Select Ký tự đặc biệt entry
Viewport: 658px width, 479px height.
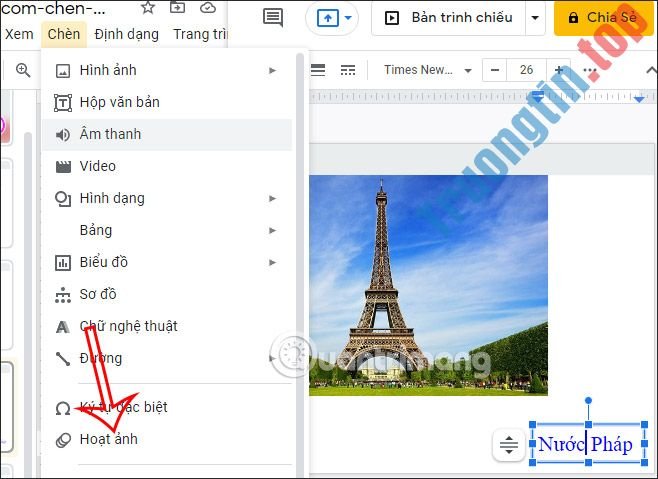tap(167, 407)
